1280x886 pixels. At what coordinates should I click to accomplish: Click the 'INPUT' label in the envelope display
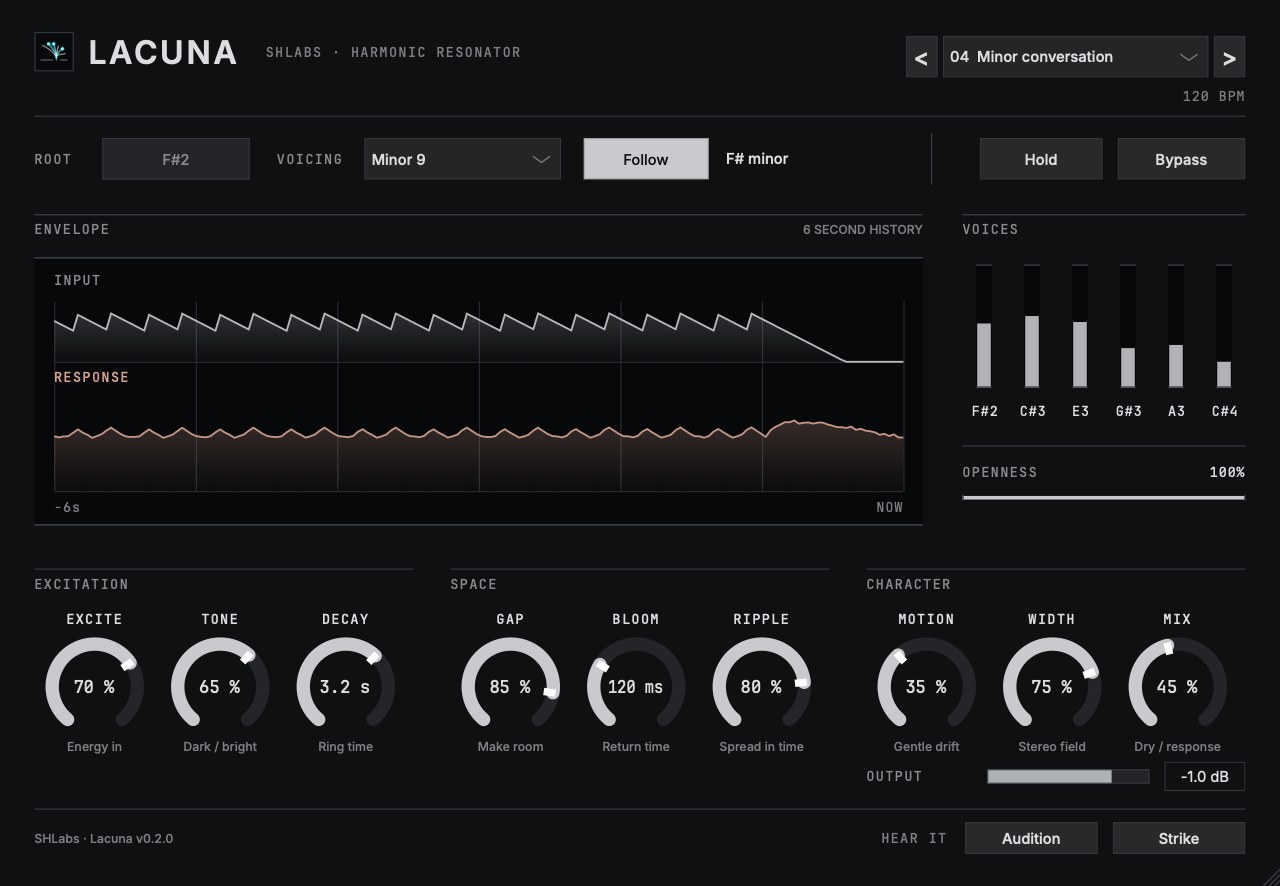click(x=78, y=281)
